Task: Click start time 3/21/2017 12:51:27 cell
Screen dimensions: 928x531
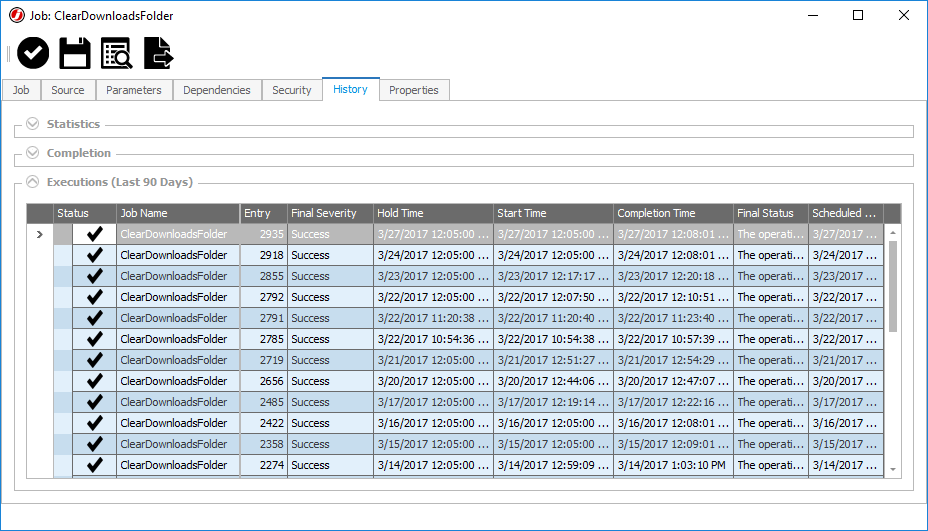Action: [553, 361]
